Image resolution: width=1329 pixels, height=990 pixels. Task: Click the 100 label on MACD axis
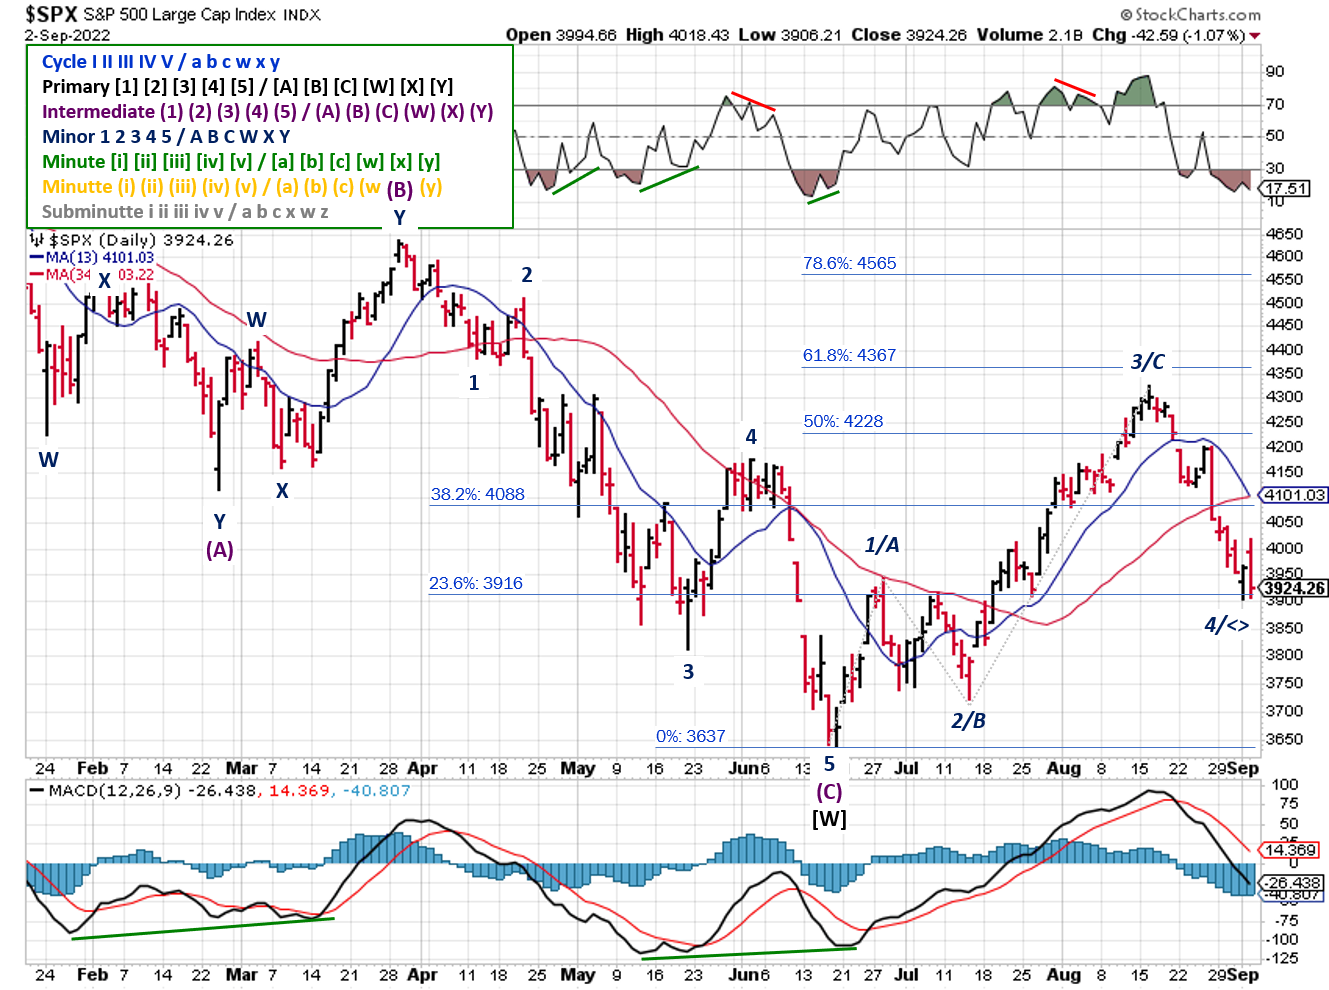click(1285, 785)
